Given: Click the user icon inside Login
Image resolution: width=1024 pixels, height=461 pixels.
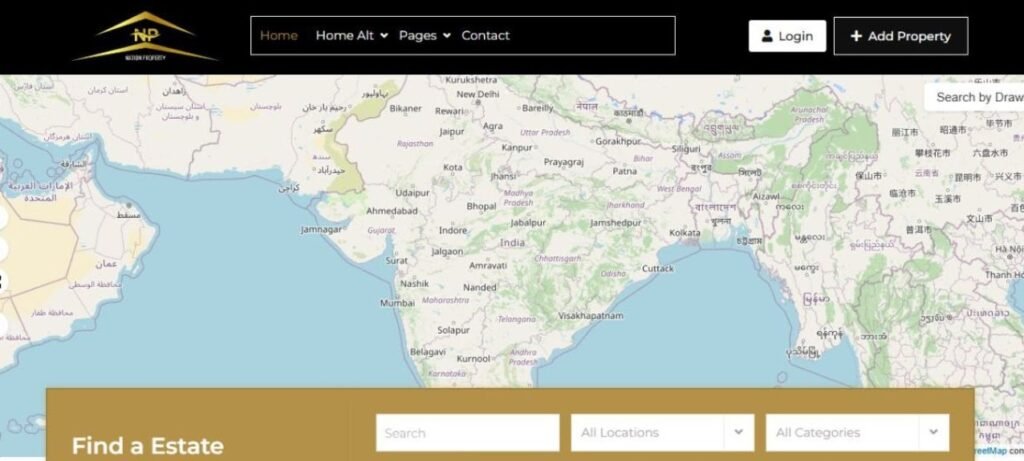Looking at the screenshot, I should pos(767,36).
